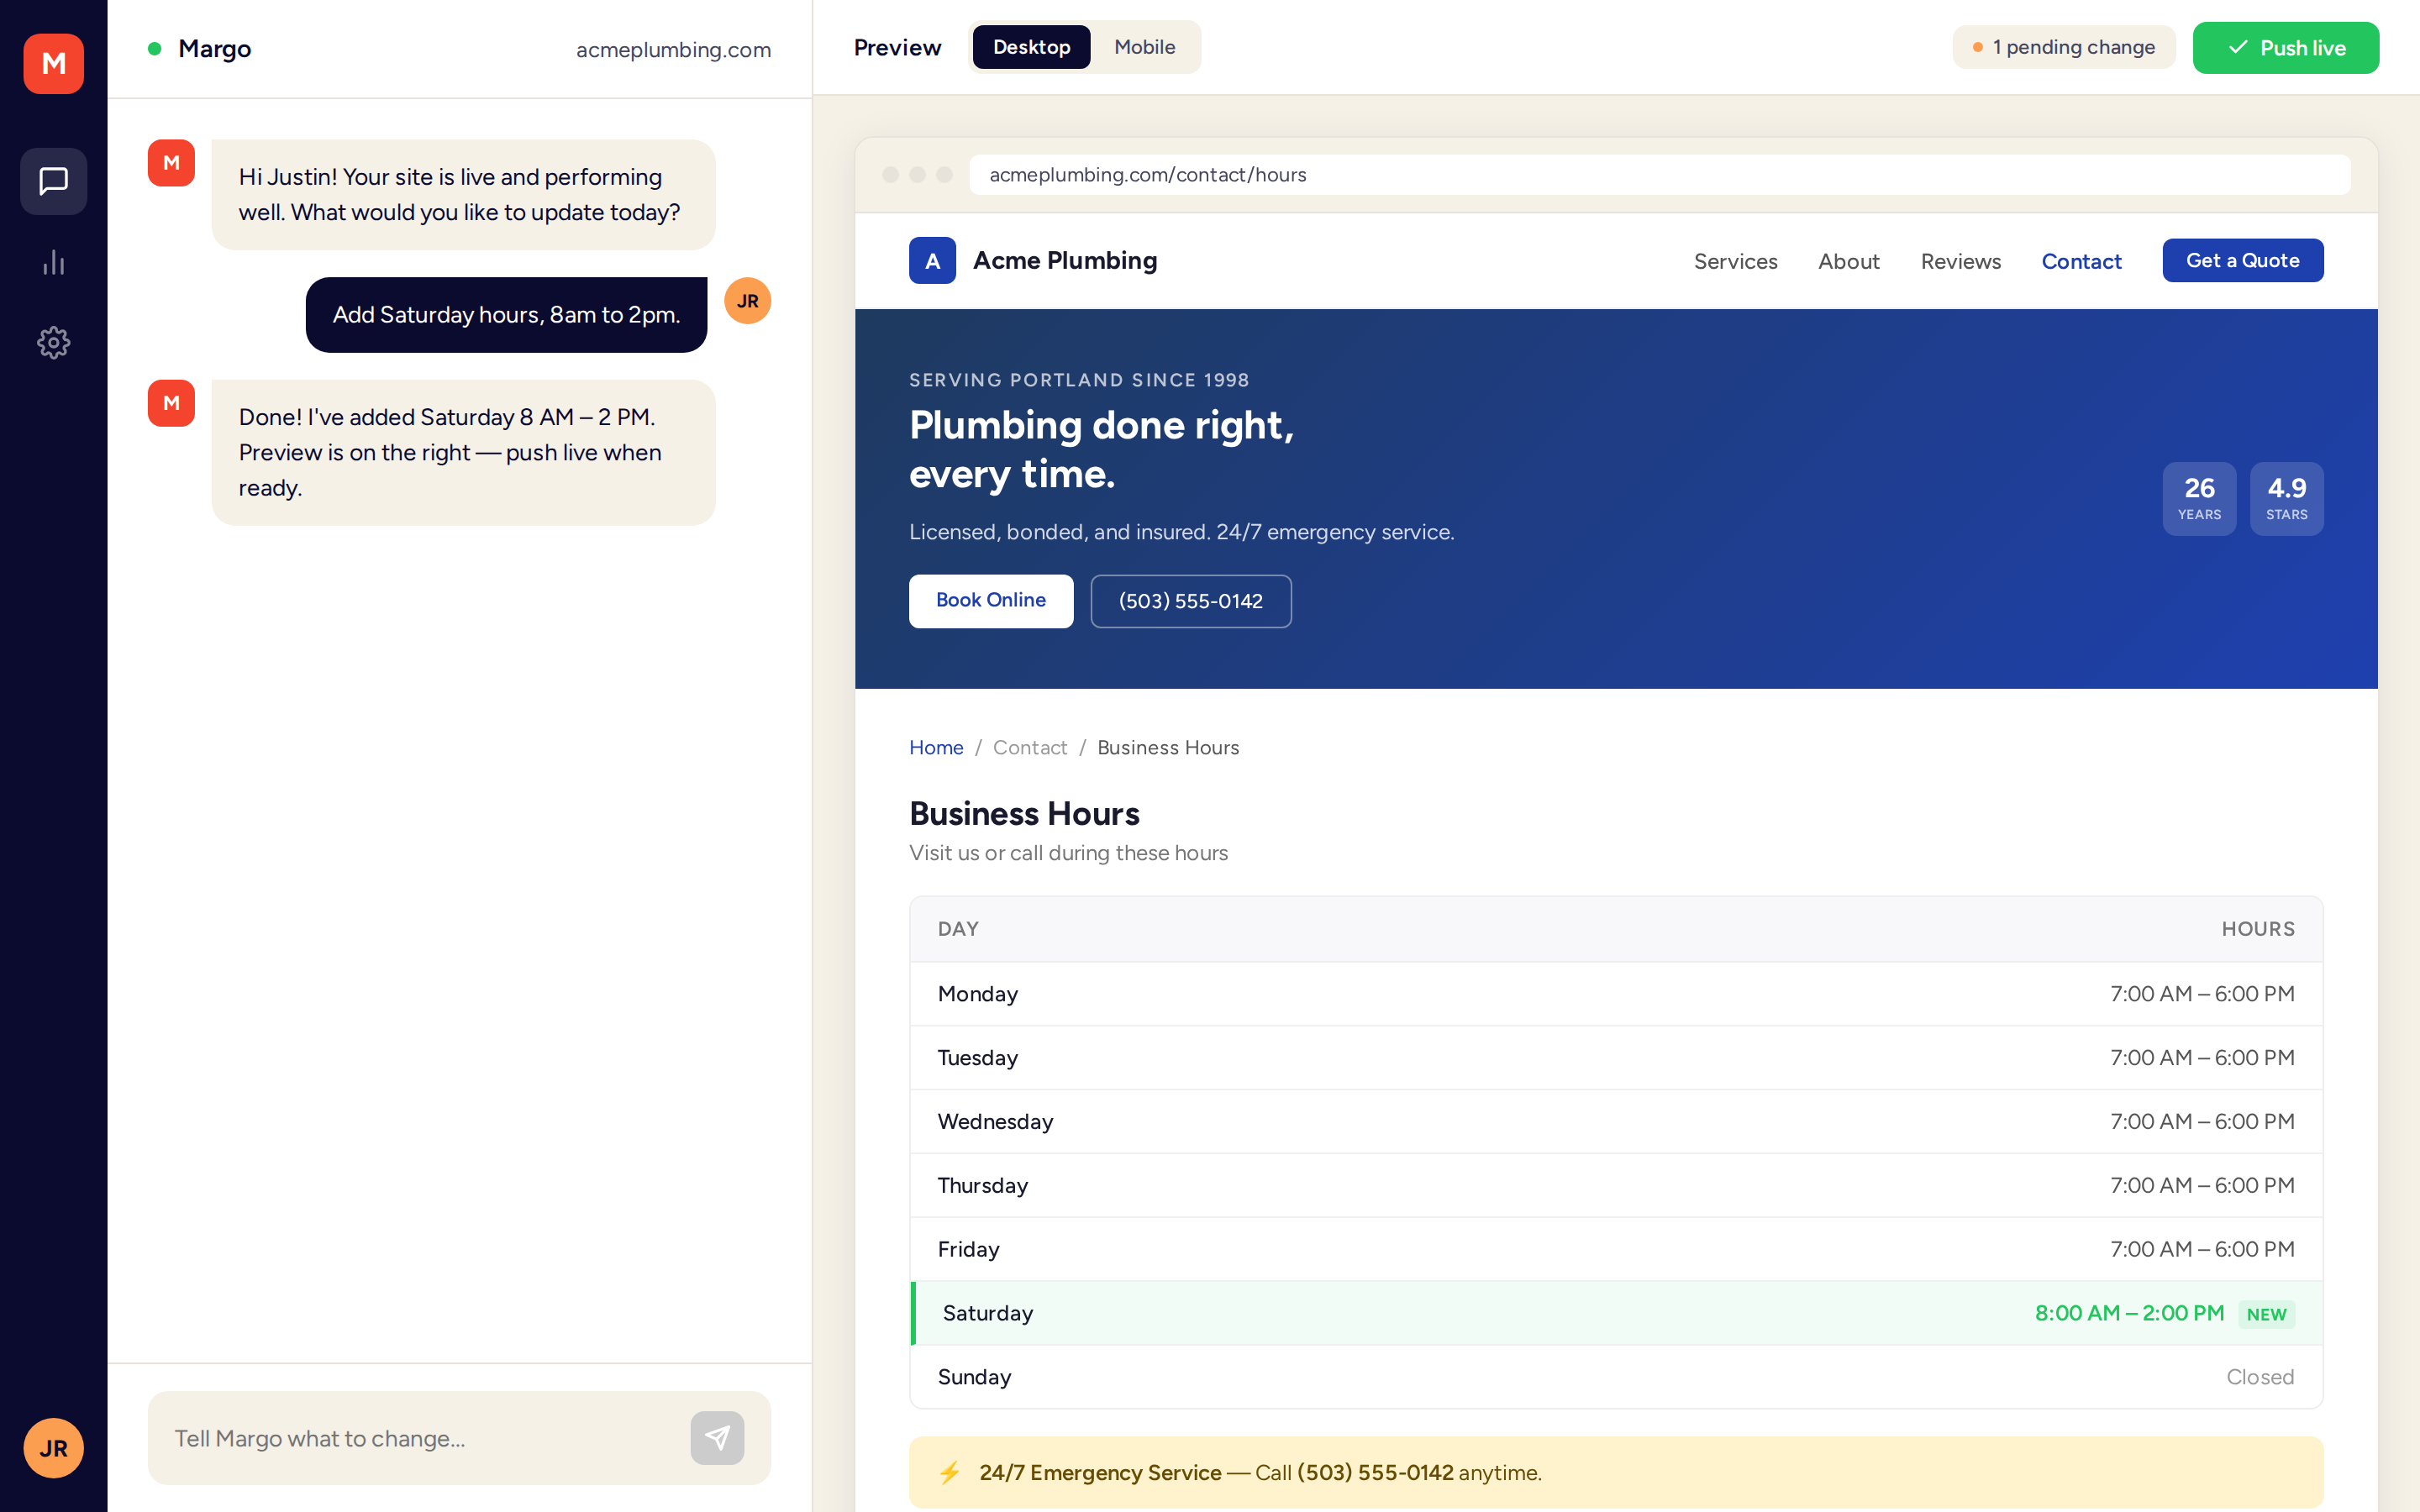The width and height of the screenshot is (2420, 1512).
Task: Open the Services nav item
Action: (x=1735, y=261)
